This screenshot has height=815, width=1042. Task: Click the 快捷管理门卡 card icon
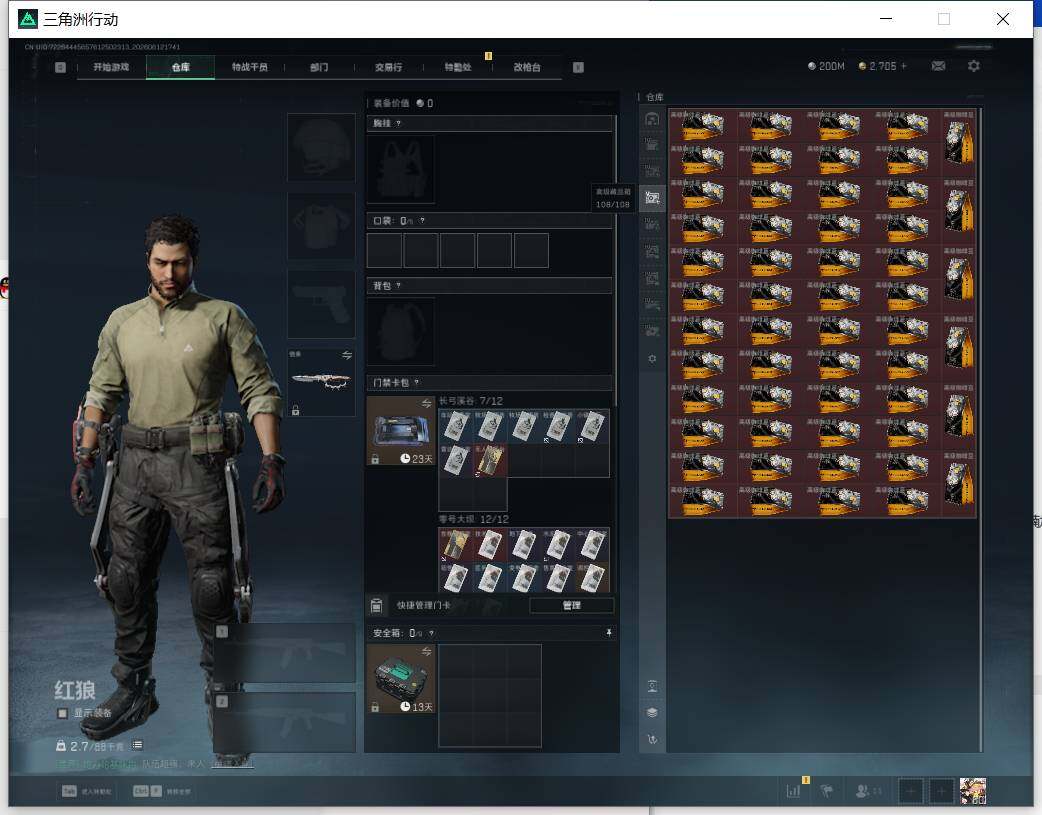(376, 606)
